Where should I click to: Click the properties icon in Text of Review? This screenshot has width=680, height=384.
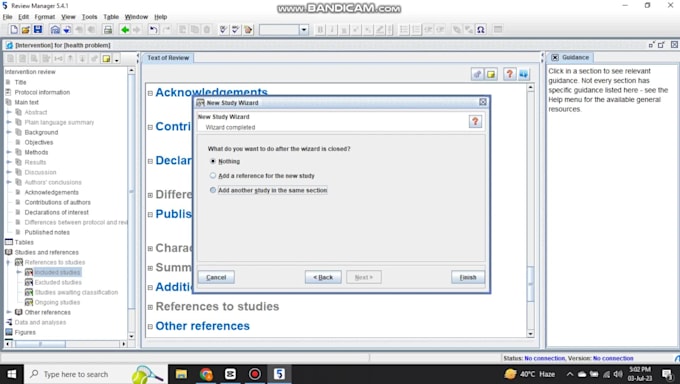tap(477, 74)
